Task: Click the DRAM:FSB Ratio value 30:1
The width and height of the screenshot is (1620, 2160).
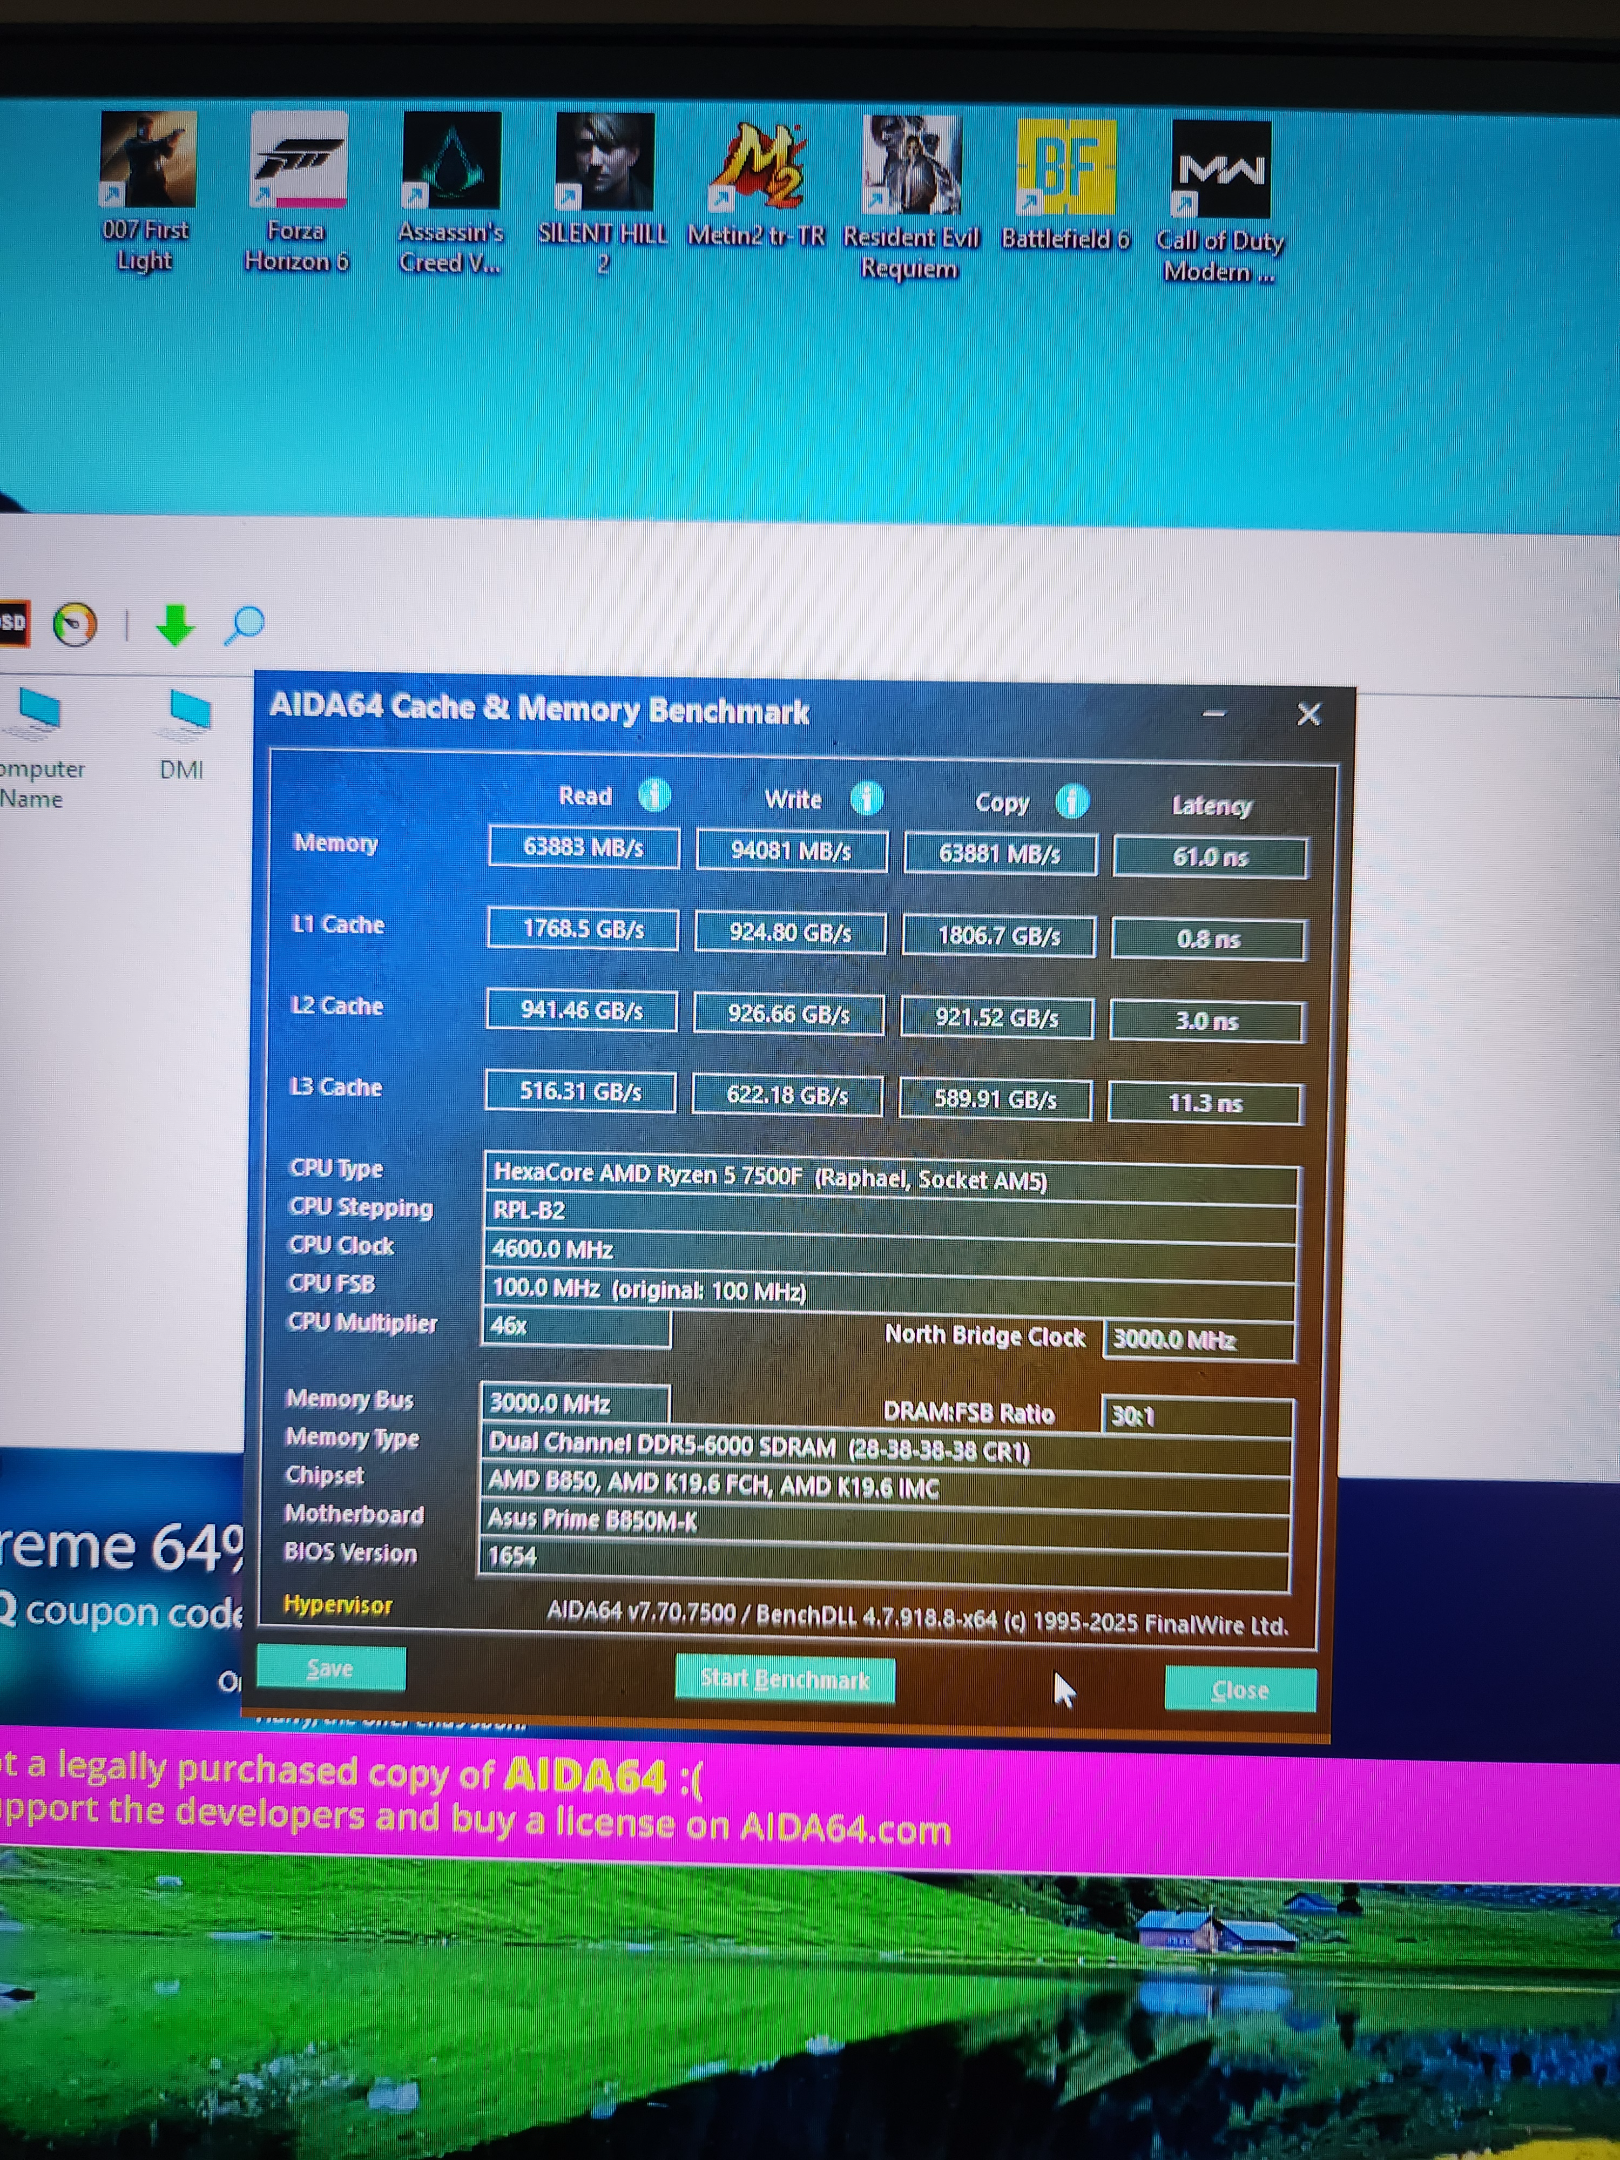Action: click(x=1197, y=1416)
